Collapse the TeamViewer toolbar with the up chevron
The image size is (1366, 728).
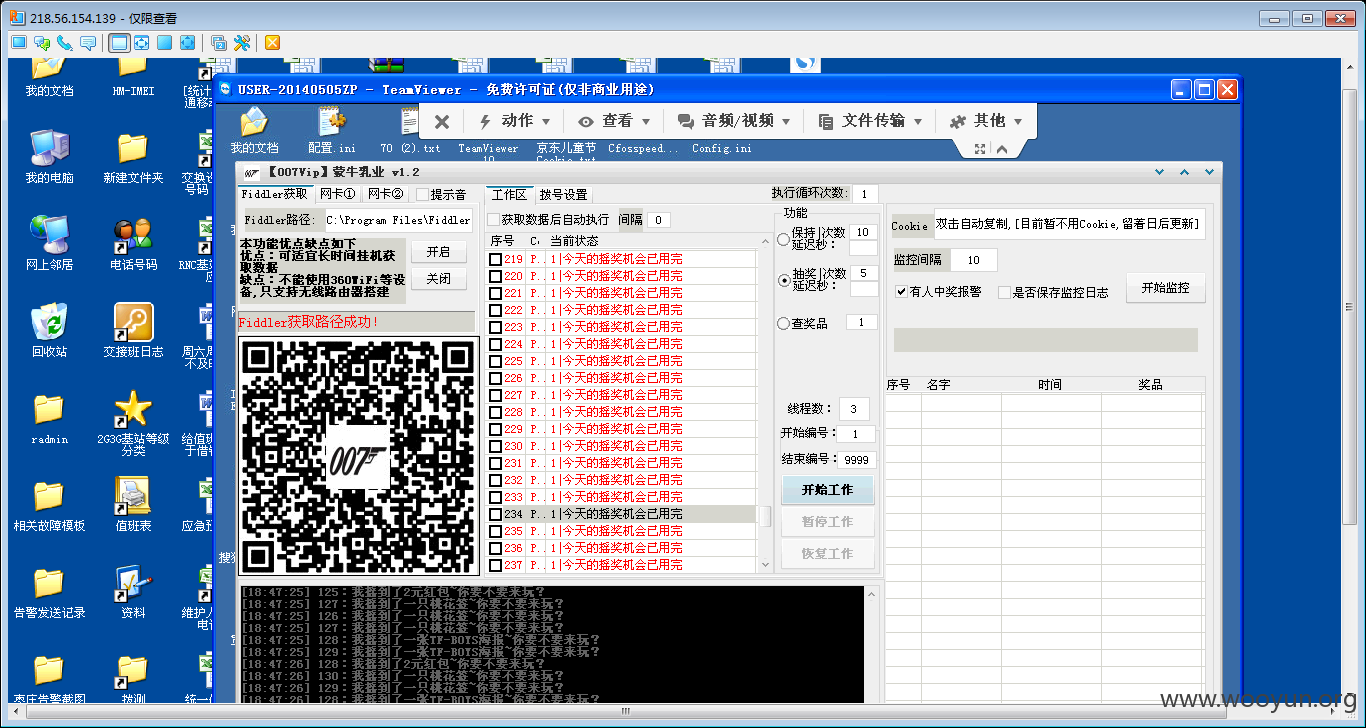pyautogui.click(x=1001, y=149)
